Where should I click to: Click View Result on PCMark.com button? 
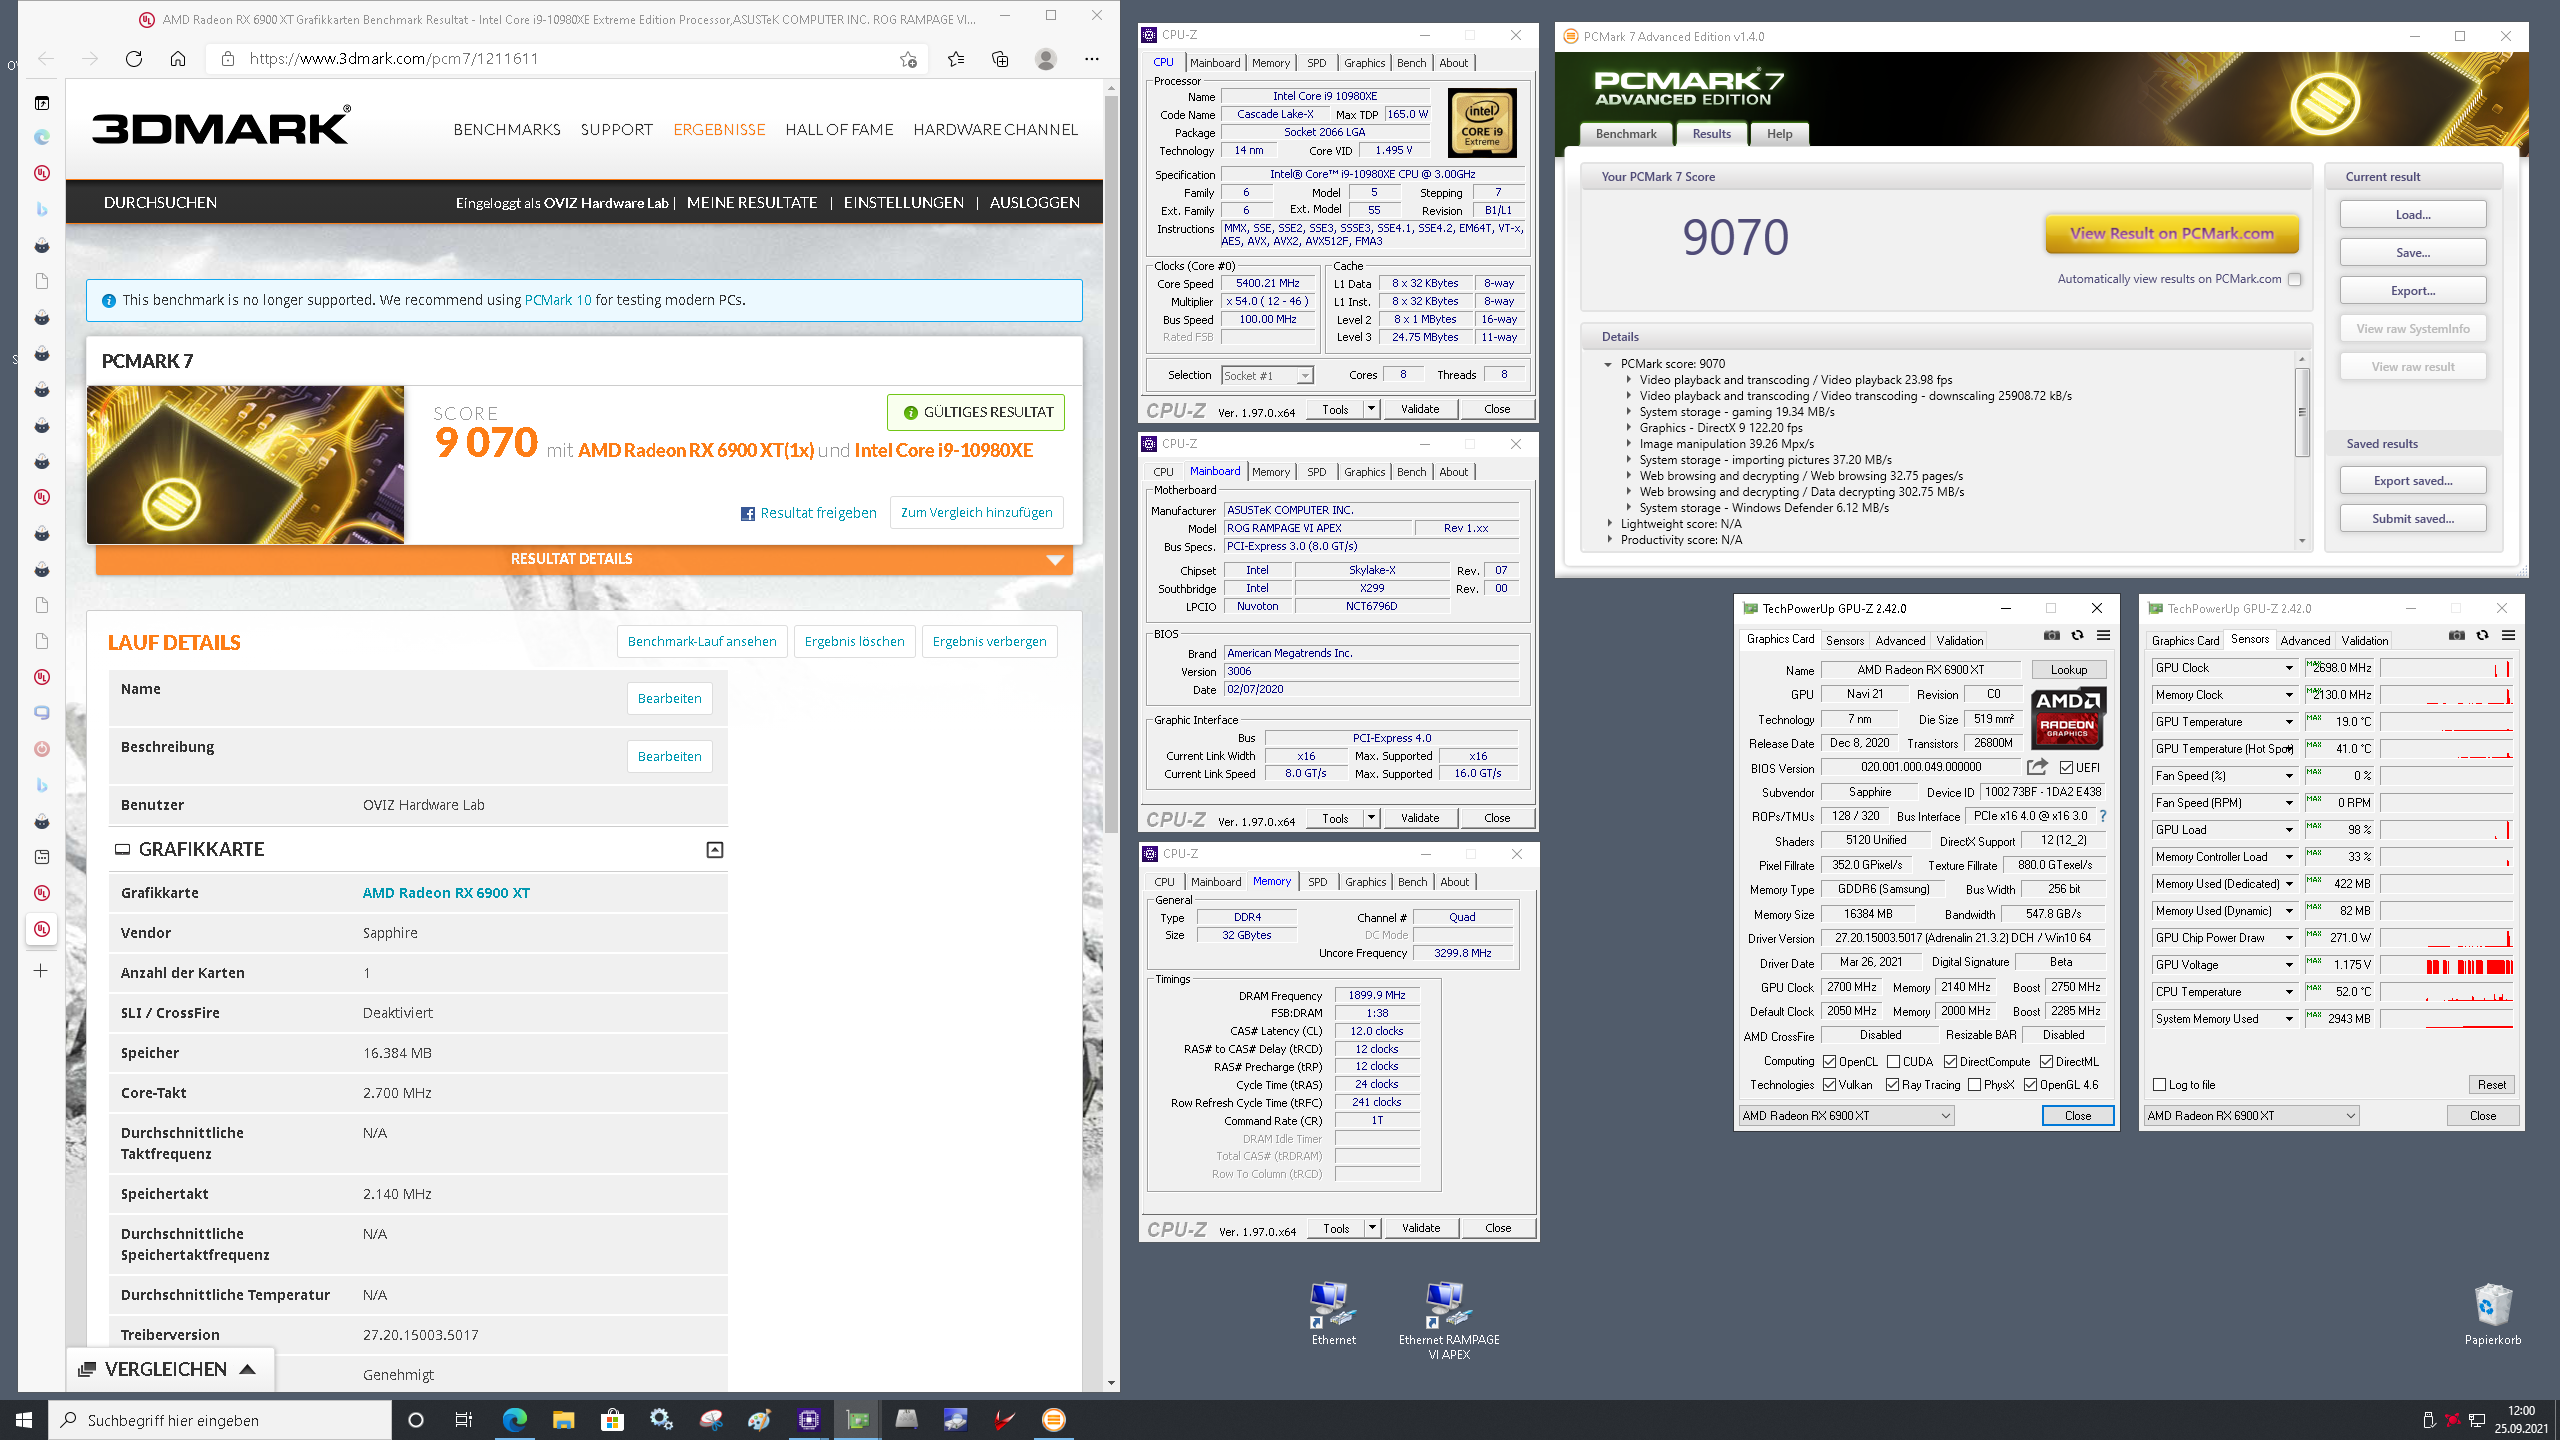[x=2171, y=234]
